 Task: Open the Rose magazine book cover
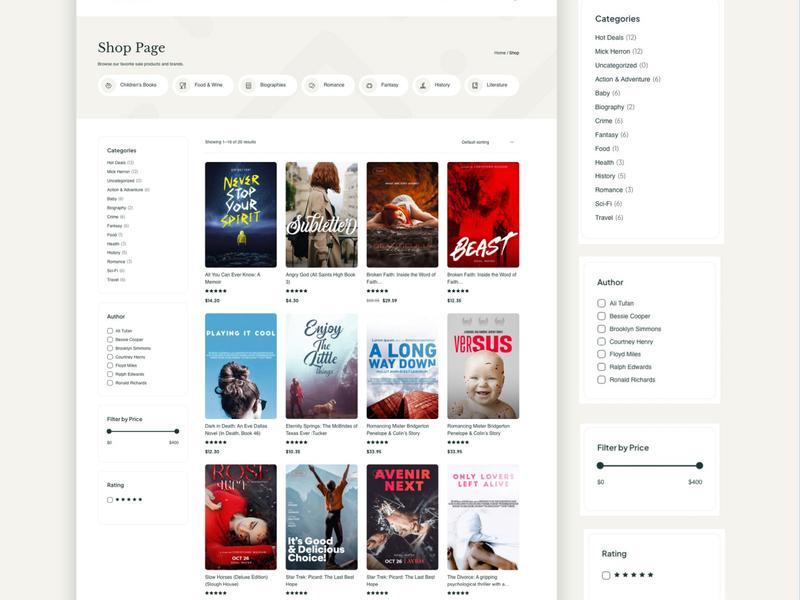point(241,517)
